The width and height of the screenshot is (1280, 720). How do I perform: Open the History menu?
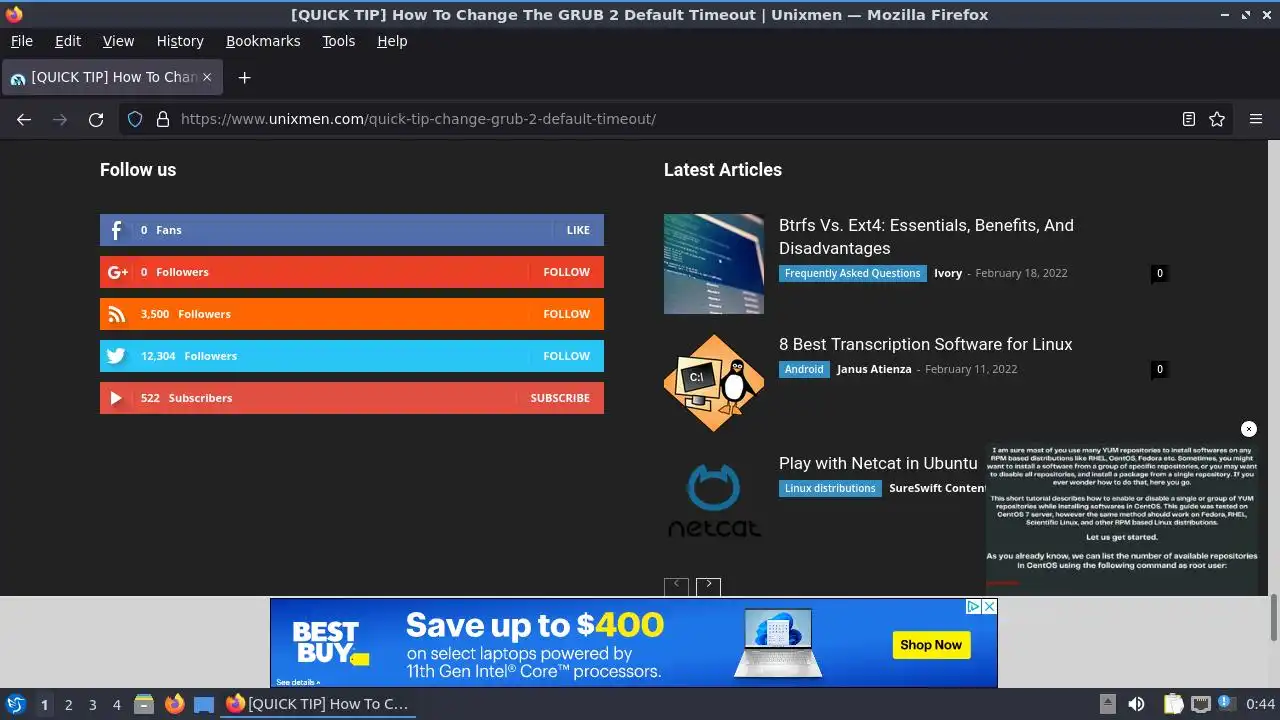(x=180, y=41)
